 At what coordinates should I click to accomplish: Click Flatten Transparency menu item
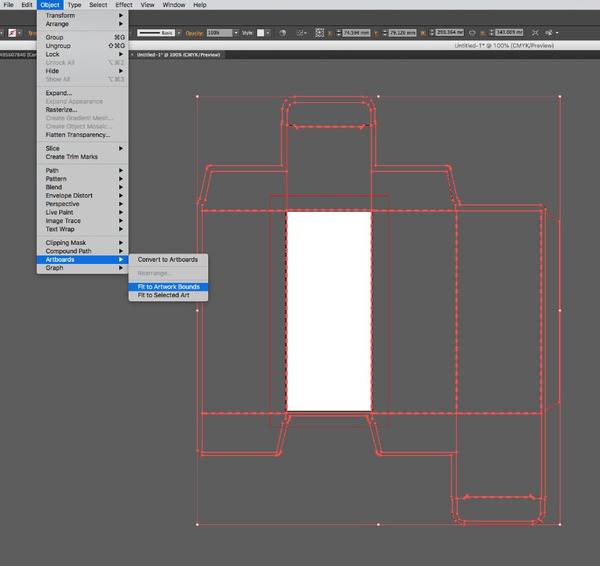point(78,135)
